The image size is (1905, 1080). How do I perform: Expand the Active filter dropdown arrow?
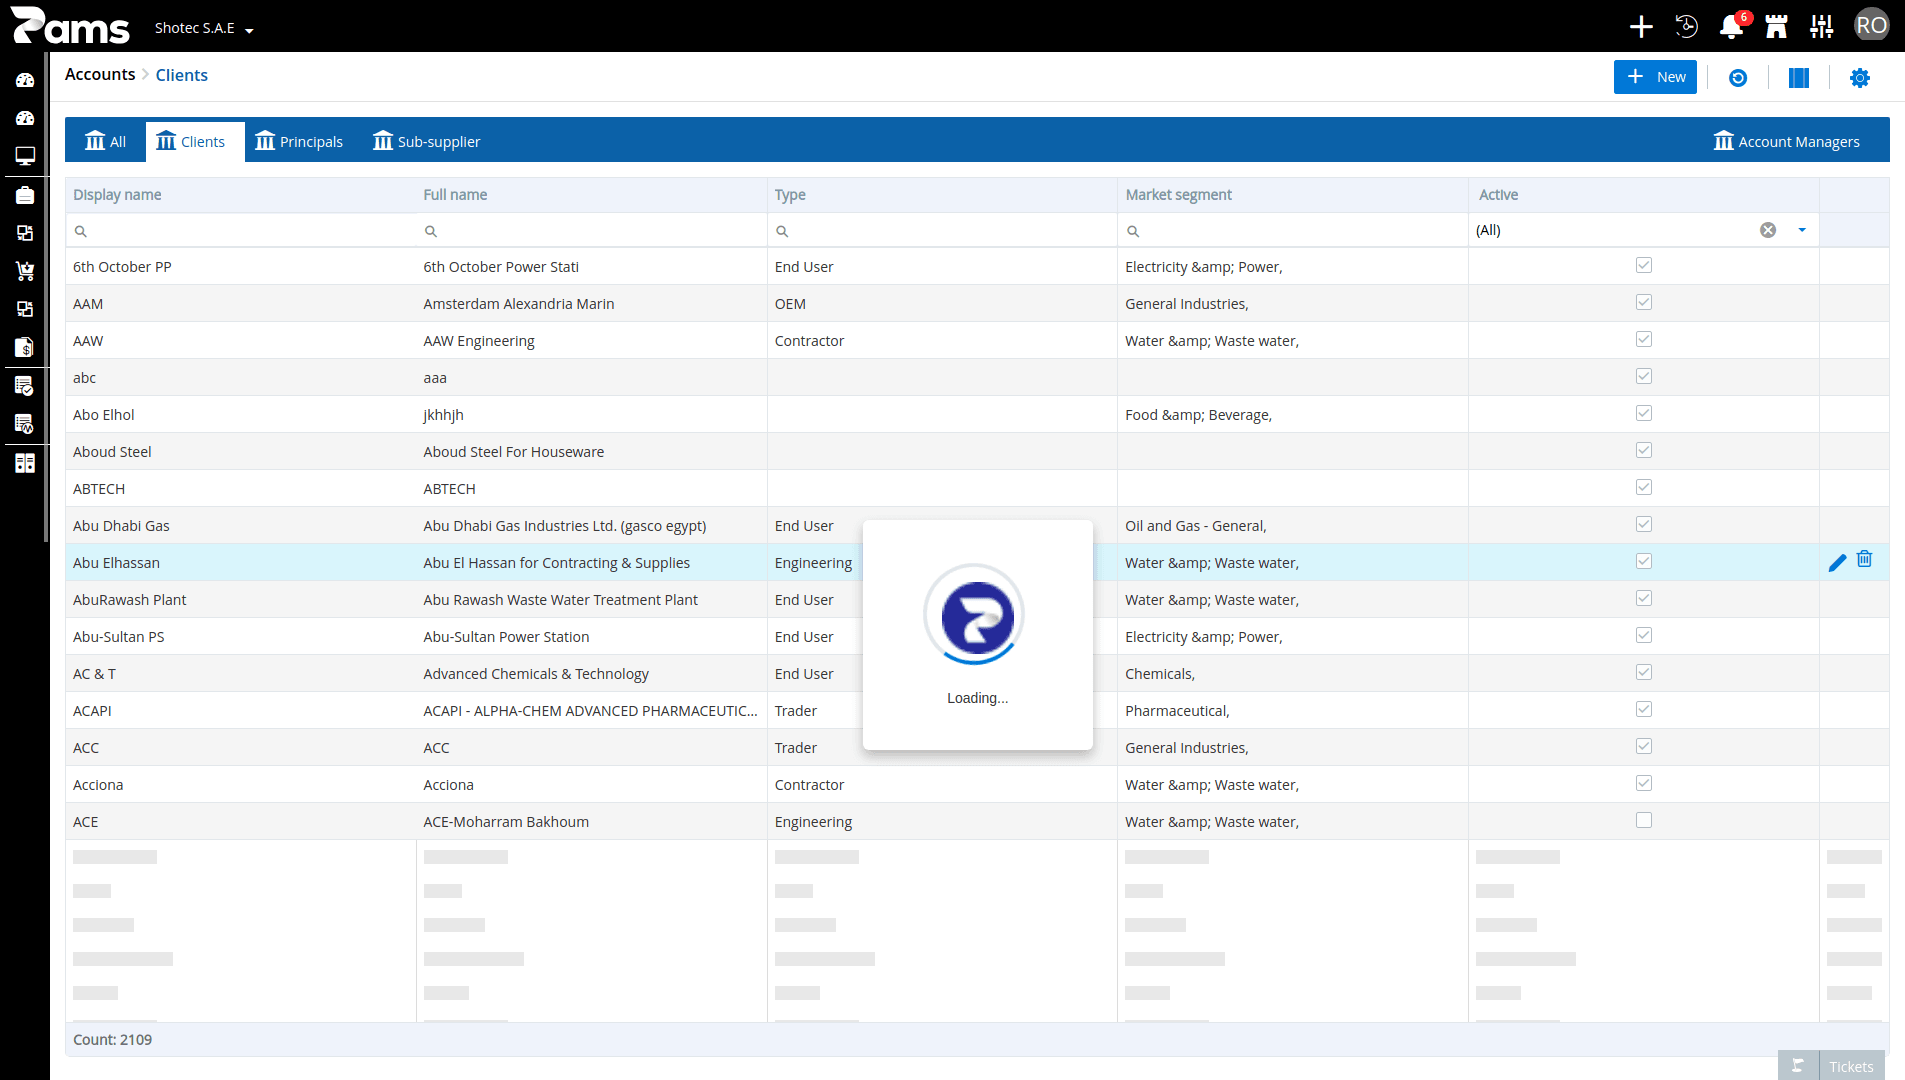[x=1802, y=230]
